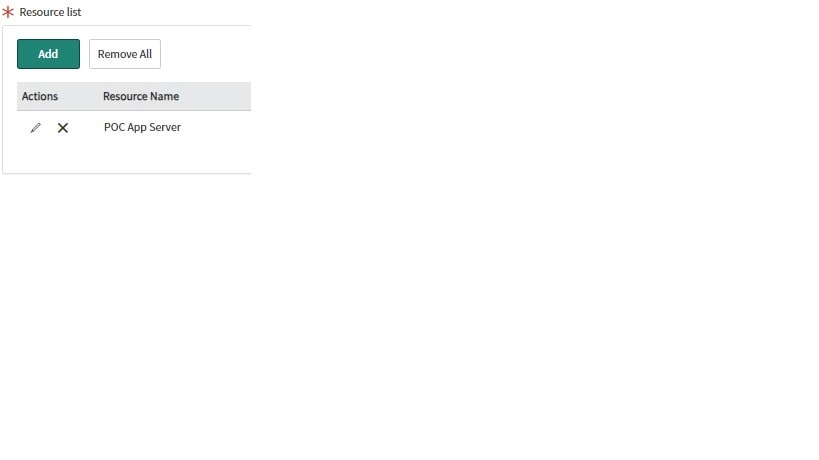The image size is (819, 460).
Task: Click the red mandatory asterisk icon
Action: [8, 12]
